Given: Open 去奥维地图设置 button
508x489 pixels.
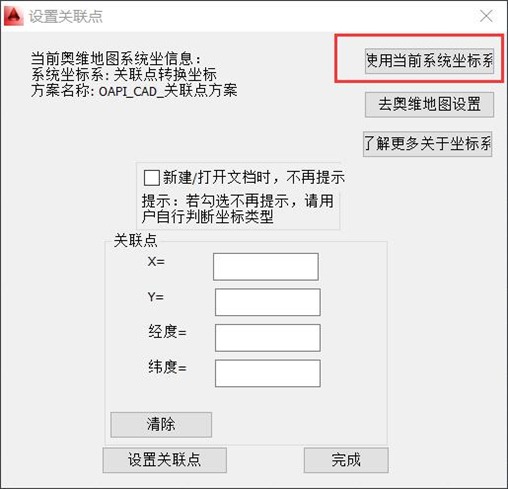Looking at the screenshot, I should pyautogui.click(x=429, y=104).
